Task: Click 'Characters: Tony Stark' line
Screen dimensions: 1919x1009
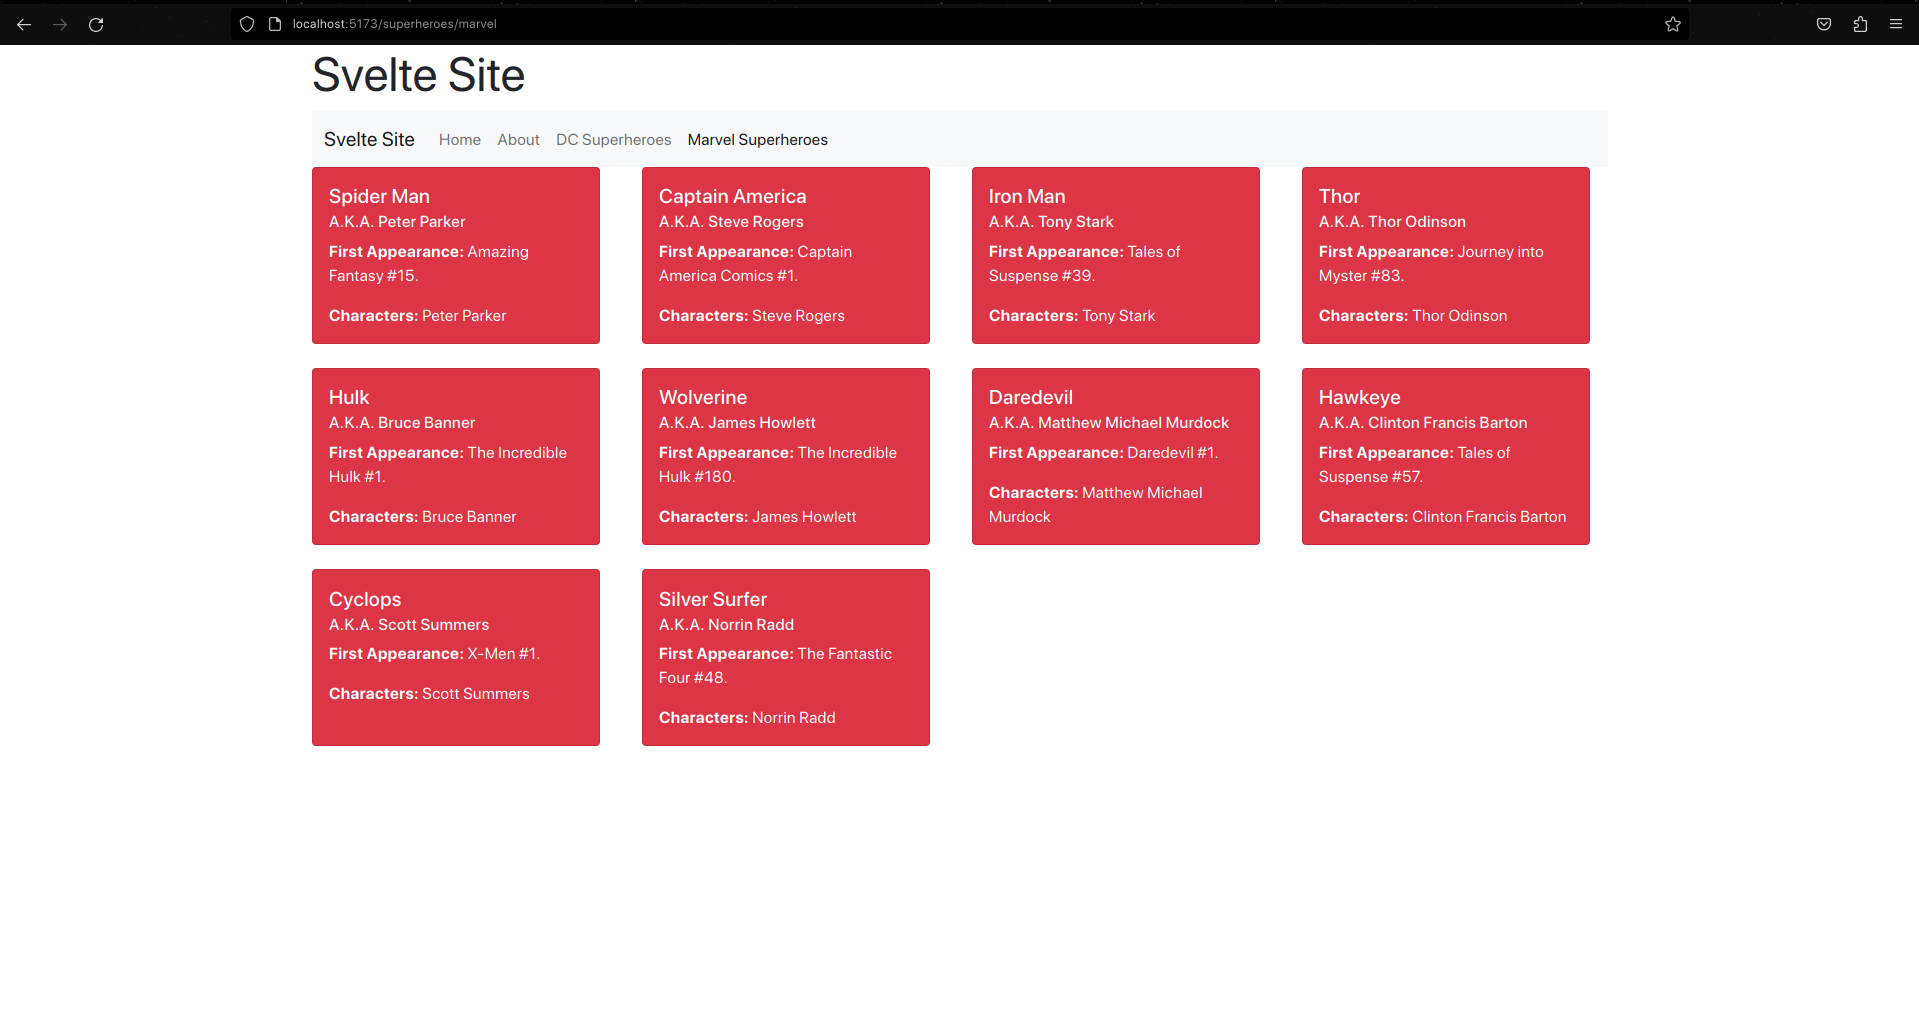Action: (1072, 316)
